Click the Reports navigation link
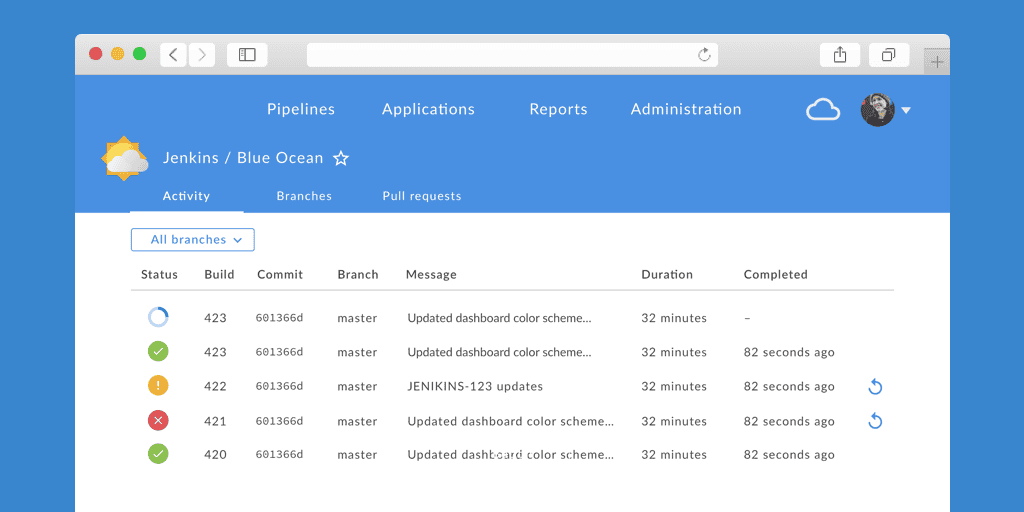Screen dimensions: 1024x512 point(558,109)
